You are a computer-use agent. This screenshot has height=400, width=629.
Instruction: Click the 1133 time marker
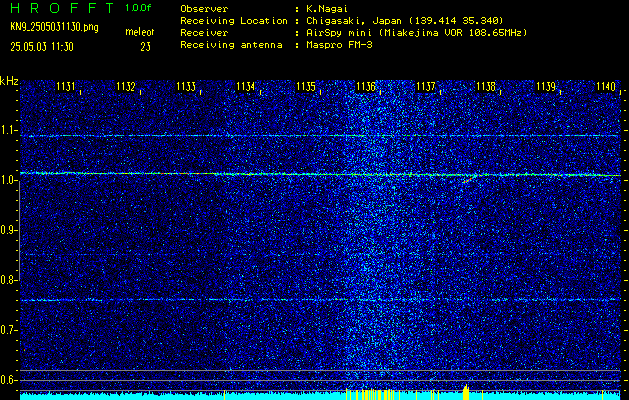tap(186, 86)
